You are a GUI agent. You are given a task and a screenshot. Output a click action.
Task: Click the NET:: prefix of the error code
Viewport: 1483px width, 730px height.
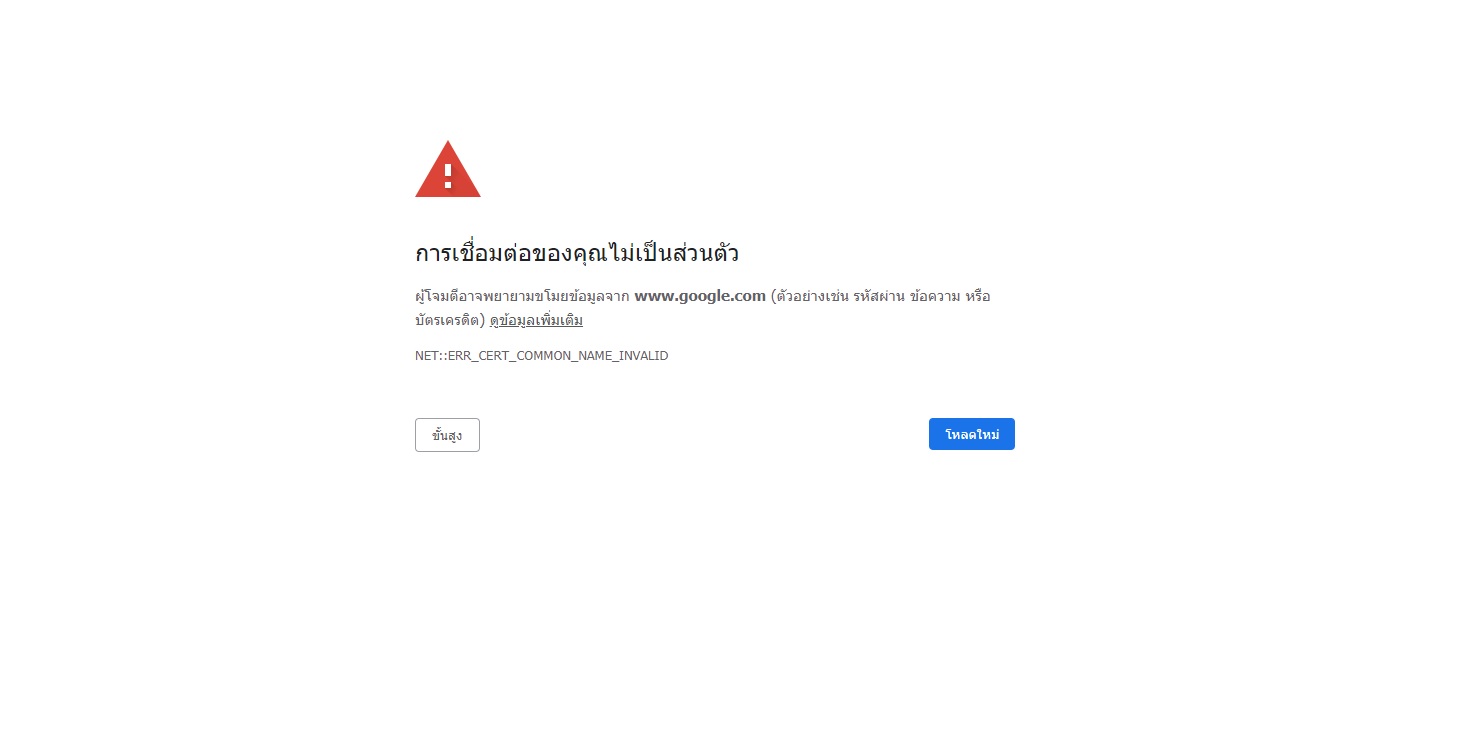point(431,356)
